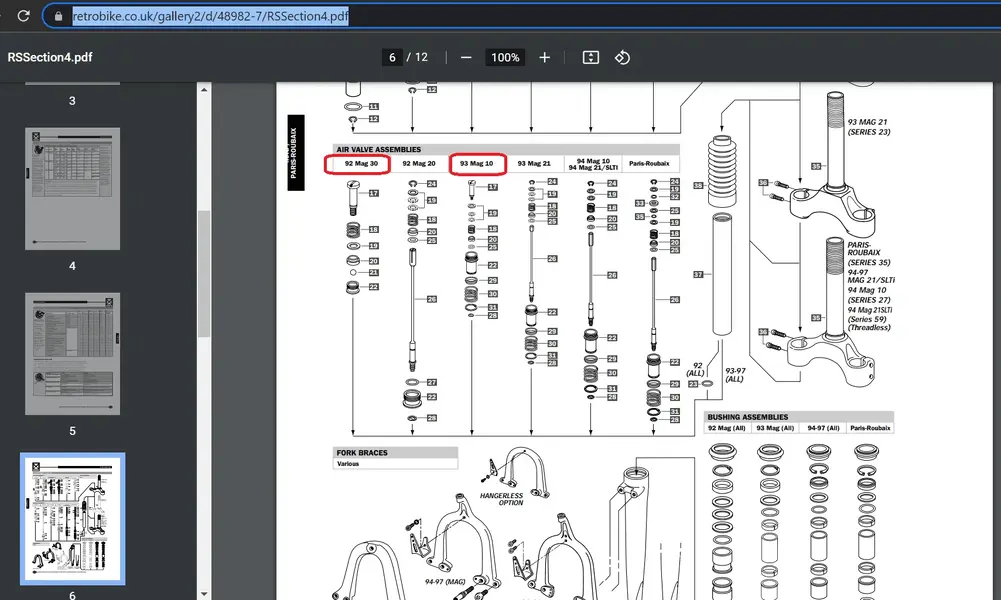The image size is (1001, 600).
Task: View site information icon in address bar
Action: click(57, 17)
